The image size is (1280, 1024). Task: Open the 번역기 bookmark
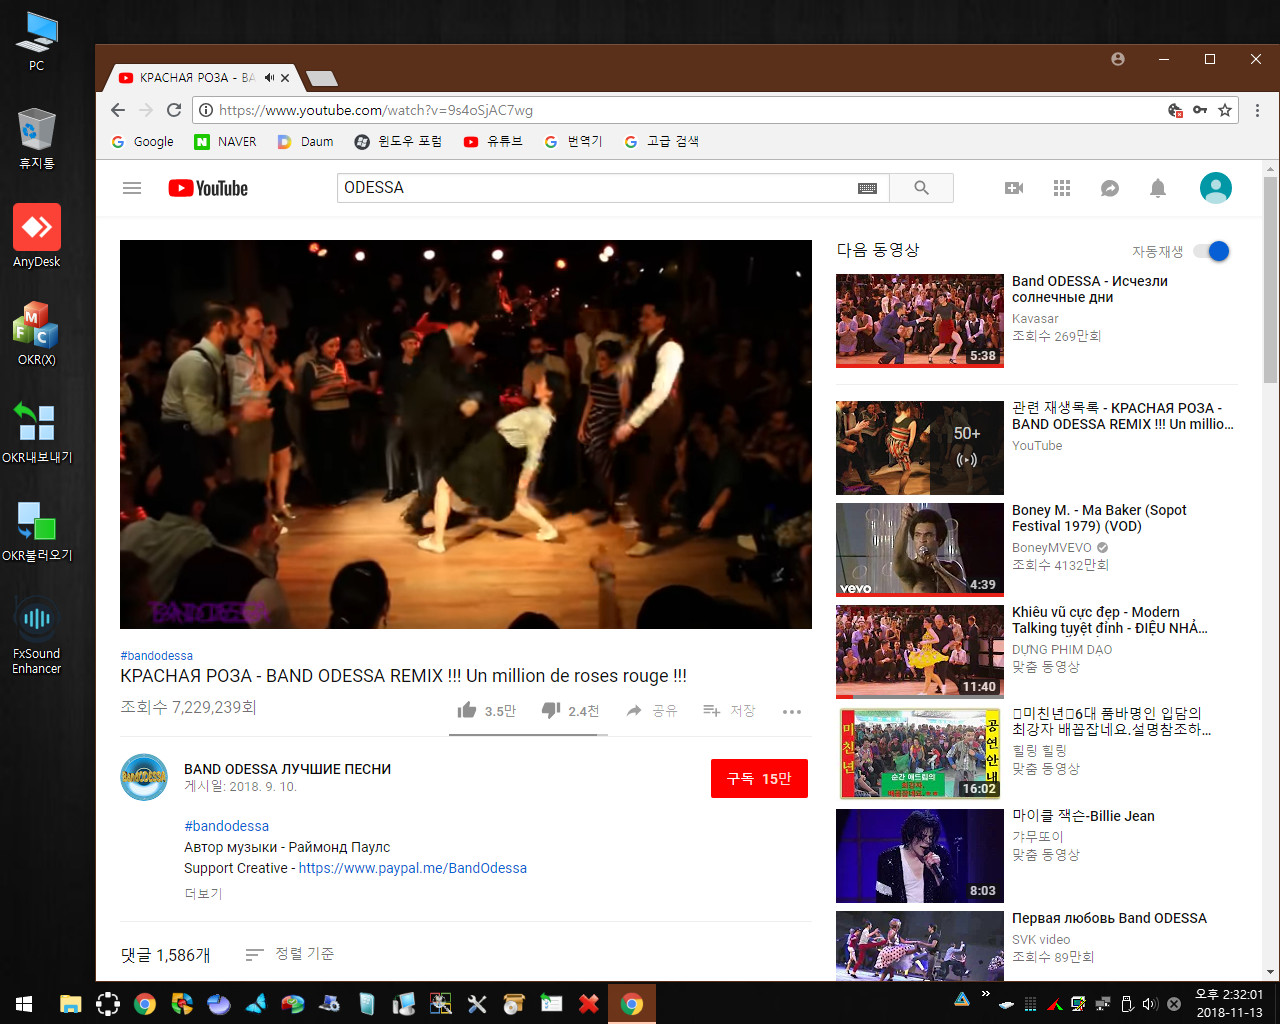[573, 142]
